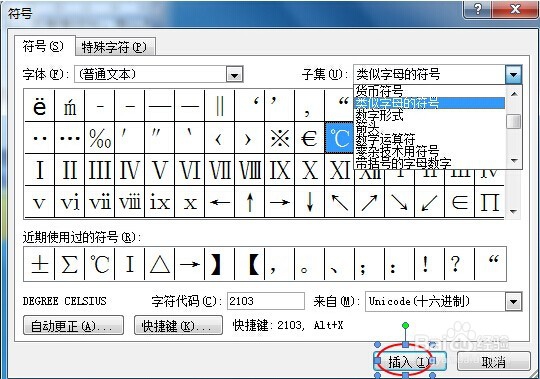This screenshot has width=540, height=379.
Task: Pick the reference mark ※ symbol
Action: coord(280,138)
